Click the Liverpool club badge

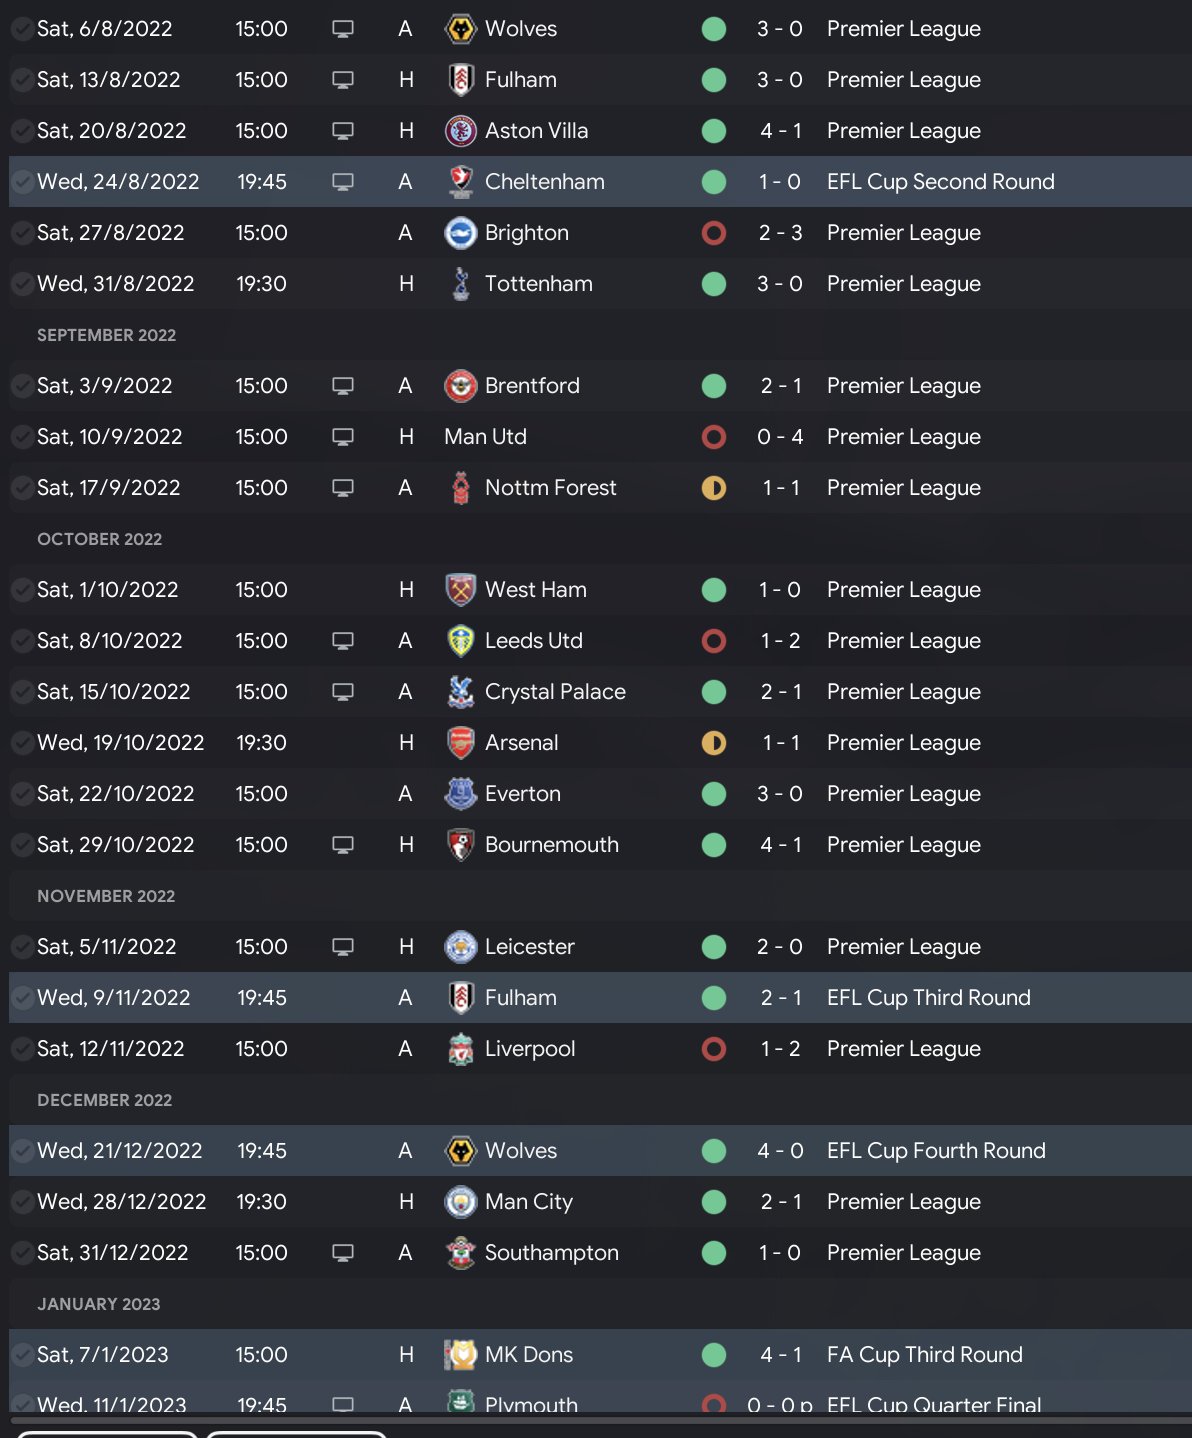[460, 1049]
